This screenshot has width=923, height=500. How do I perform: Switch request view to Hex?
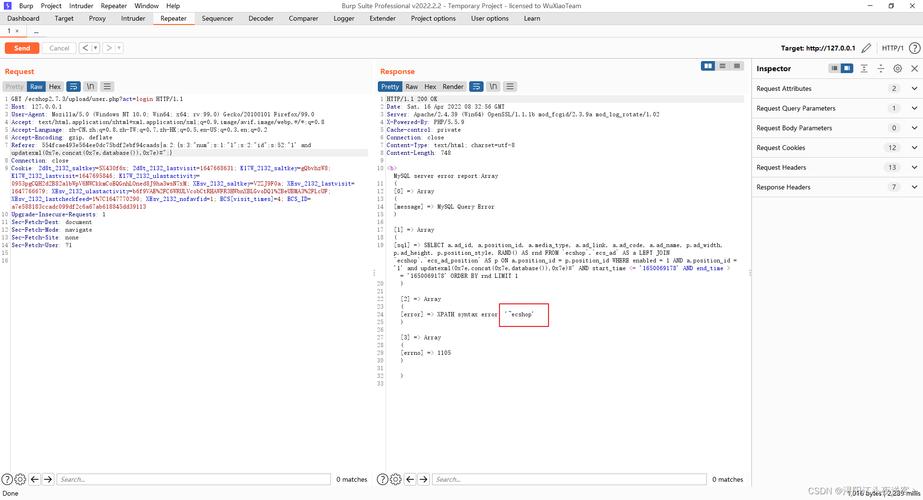tap(54, 87)
